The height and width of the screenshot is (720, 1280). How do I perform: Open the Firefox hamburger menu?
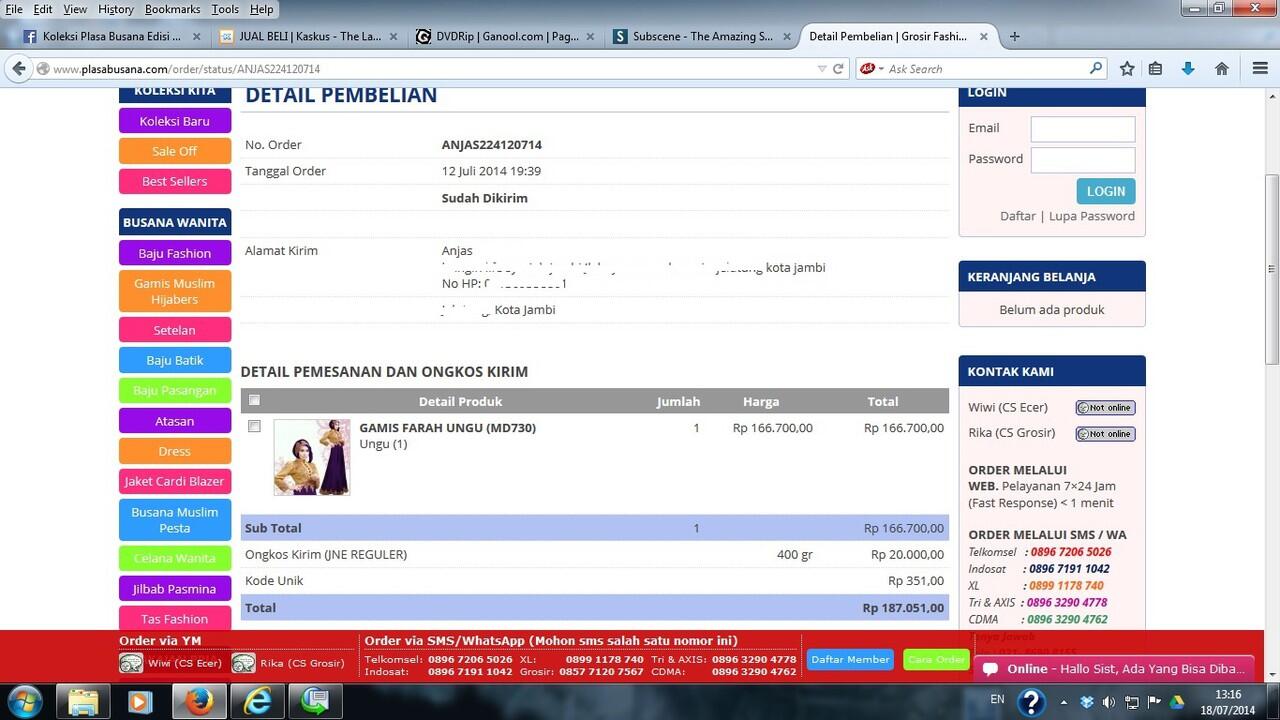tap(1260, 69)
